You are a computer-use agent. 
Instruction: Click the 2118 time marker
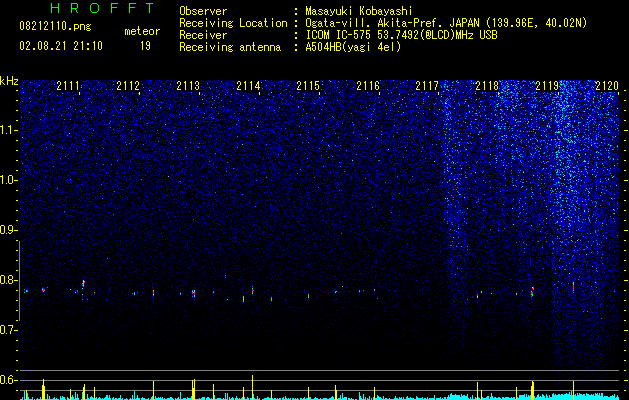coord(487,86)
